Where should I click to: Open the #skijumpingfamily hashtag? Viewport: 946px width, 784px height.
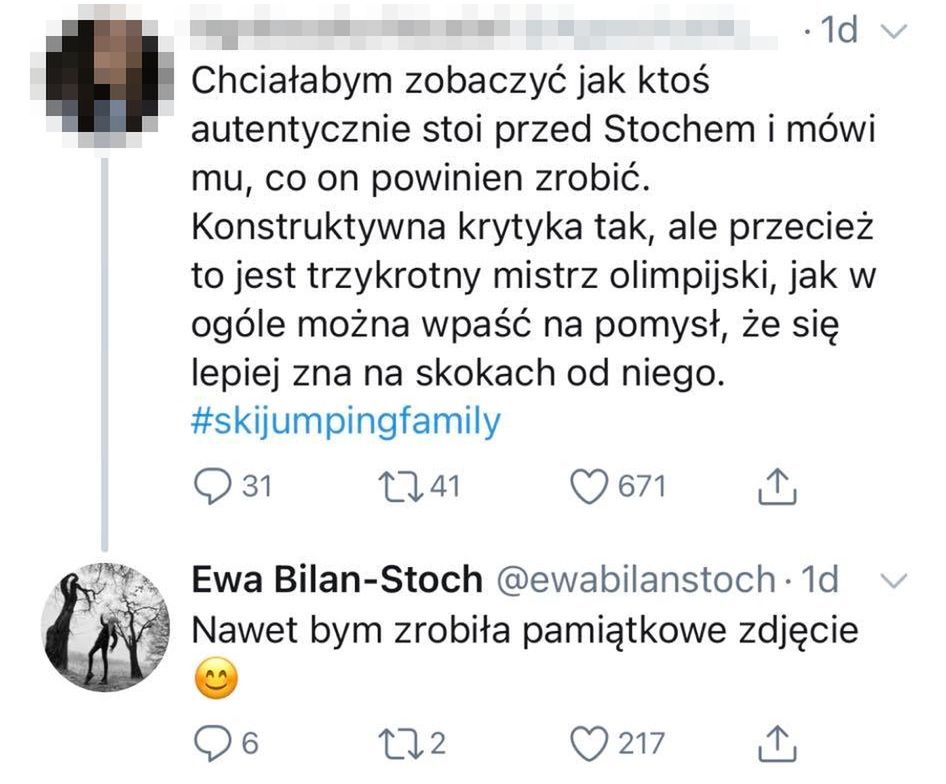tap(344, 422)
